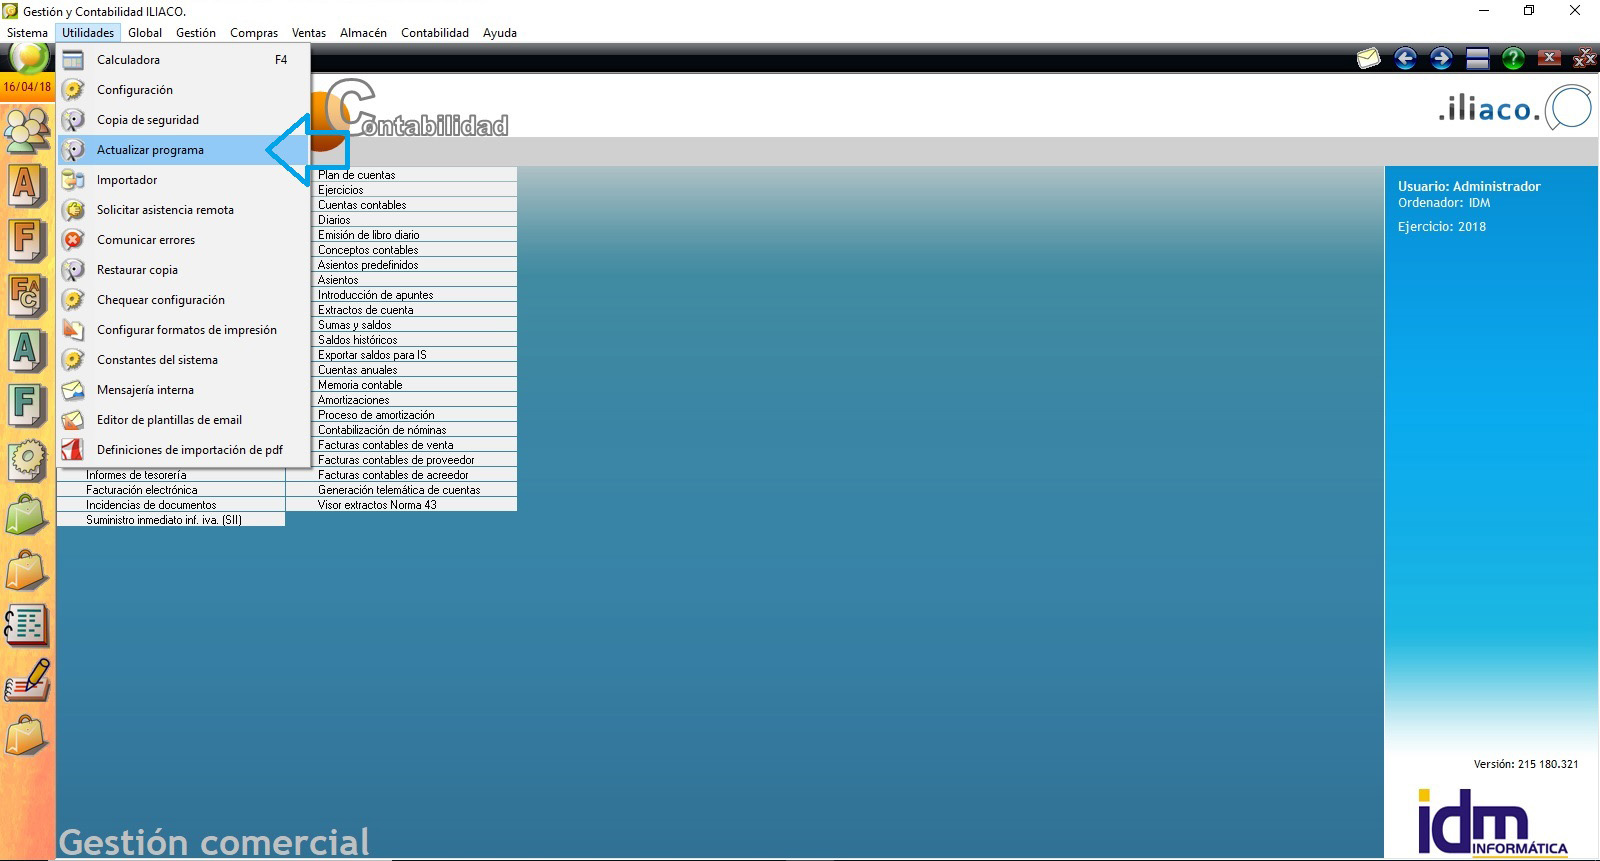
Task: Click the orange FAC document sidebar icon
Action: [x=27, y=298]
